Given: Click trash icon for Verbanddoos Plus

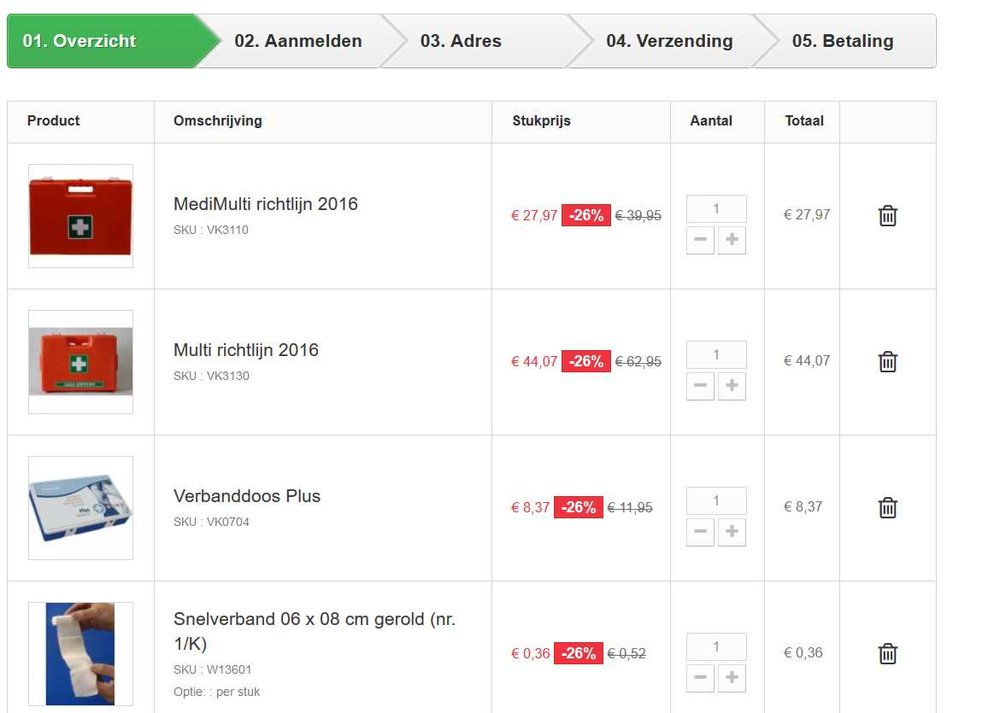Looking at the screenshot, I should tap(888, 507).
